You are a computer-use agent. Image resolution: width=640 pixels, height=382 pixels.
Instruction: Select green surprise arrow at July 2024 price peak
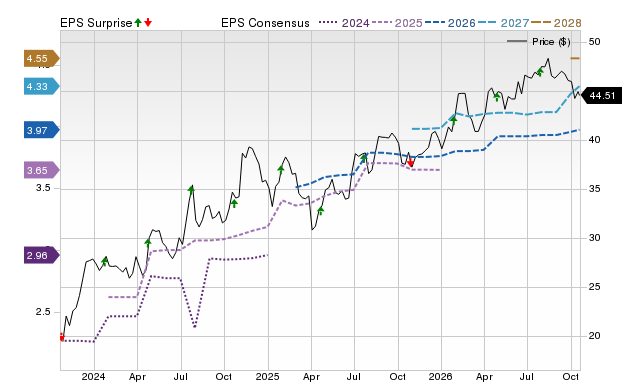click(x=191, y=189)
